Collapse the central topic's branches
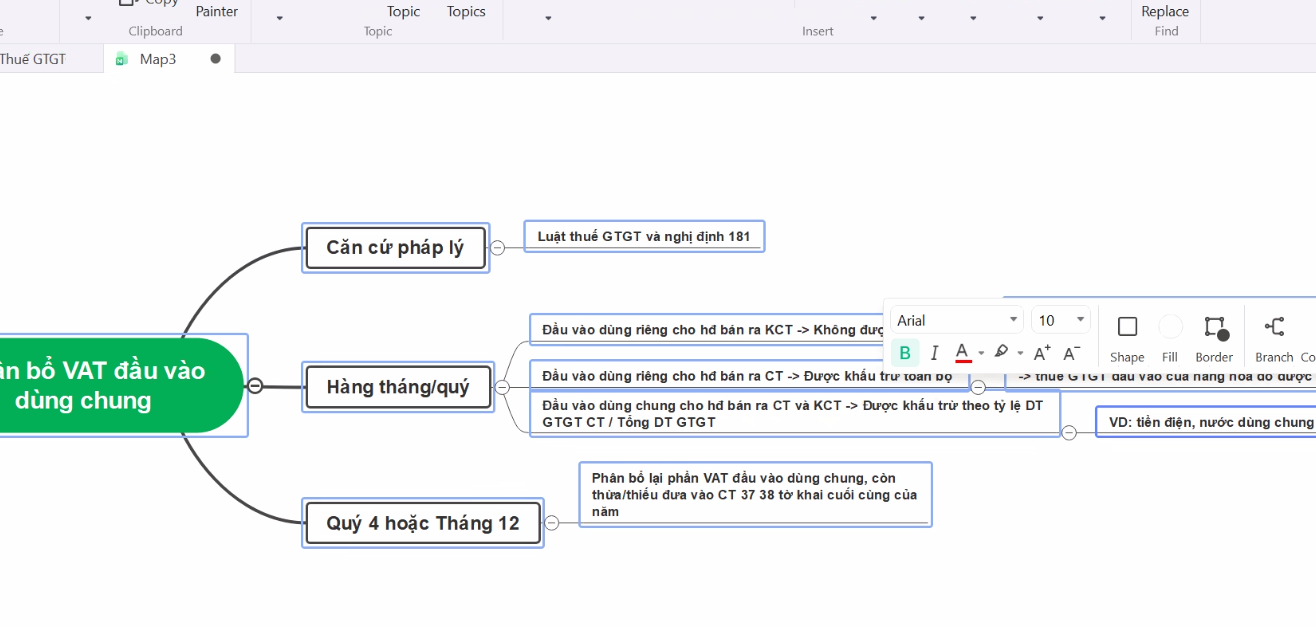 coord(255,385)
